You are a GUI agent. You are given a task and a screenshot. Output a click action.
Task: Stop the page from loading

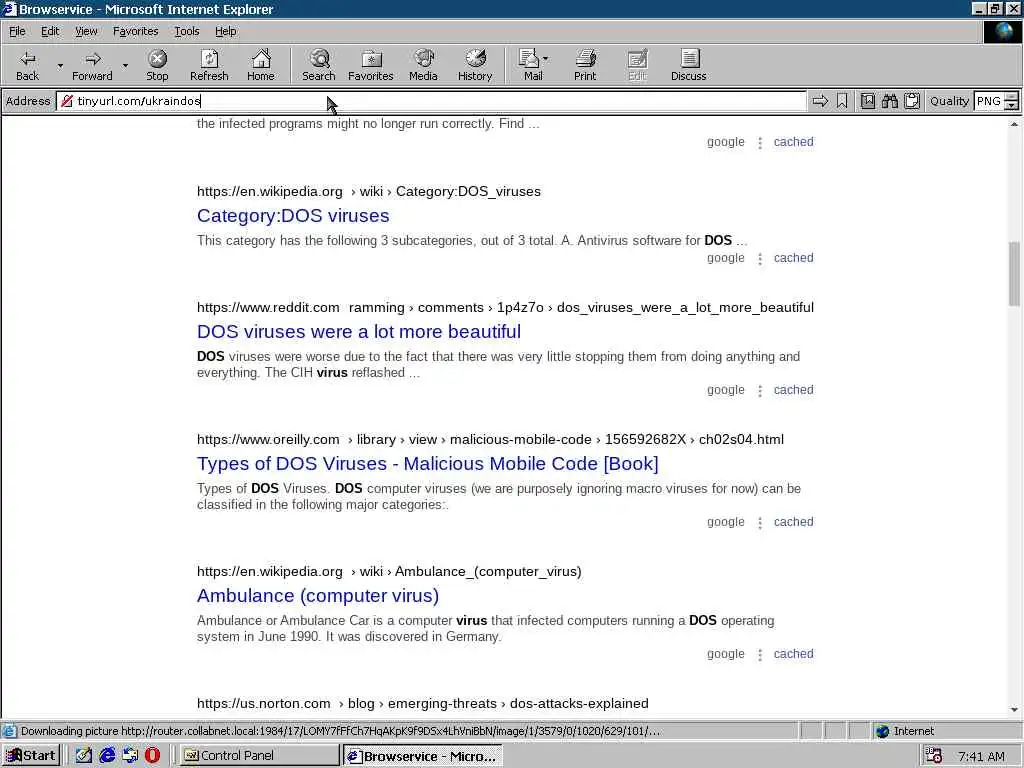[157, 65]
